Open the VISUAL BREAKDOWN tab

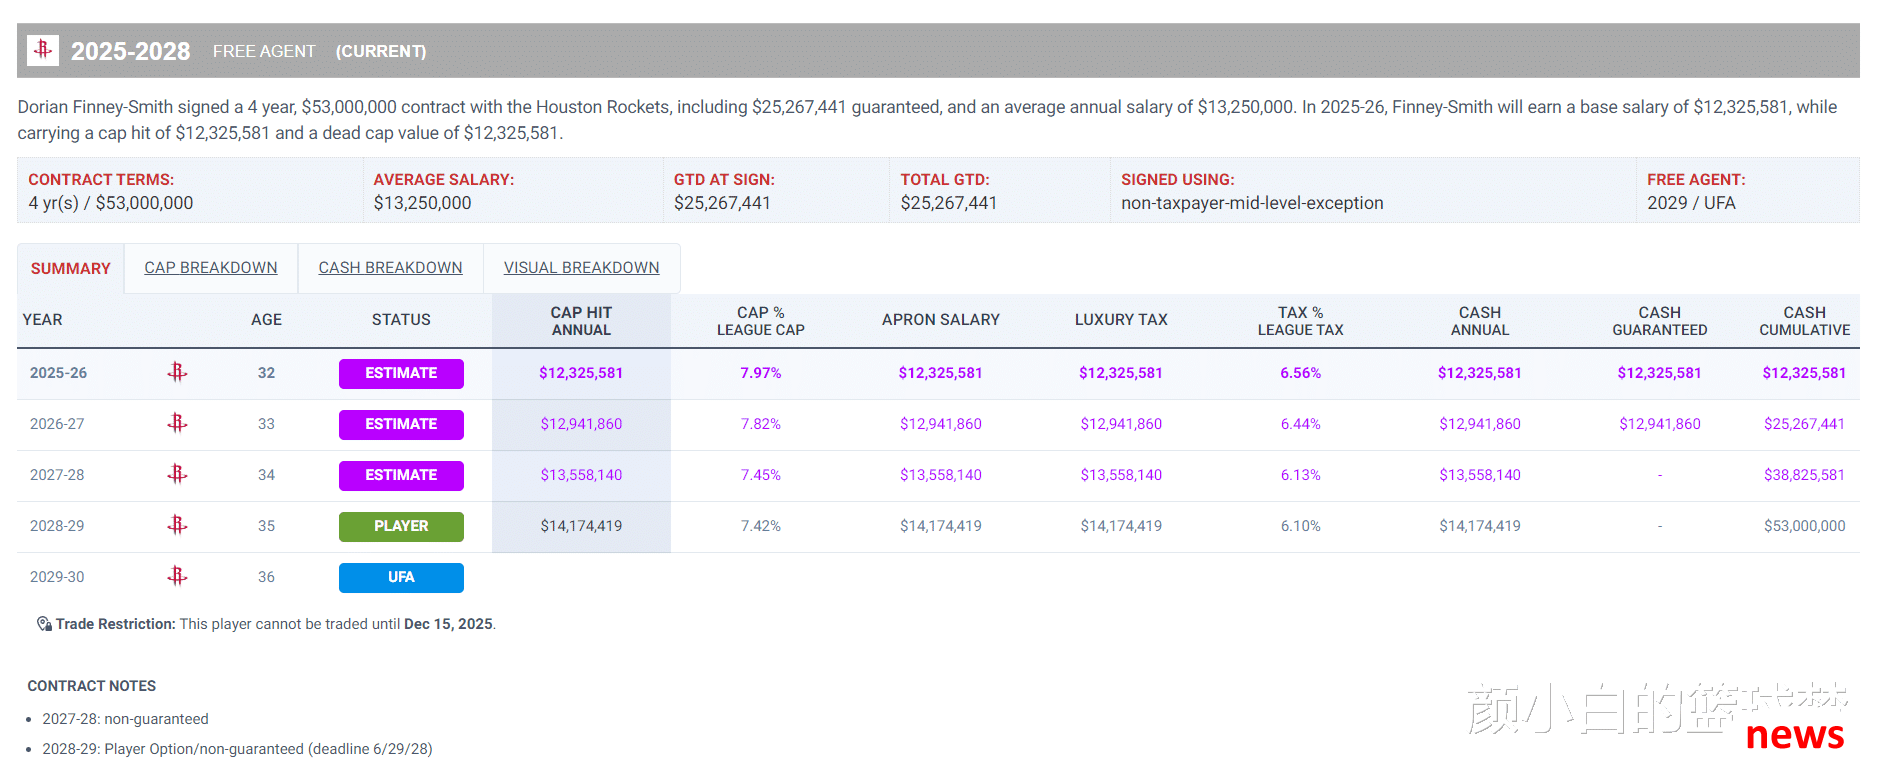[581, 268]
